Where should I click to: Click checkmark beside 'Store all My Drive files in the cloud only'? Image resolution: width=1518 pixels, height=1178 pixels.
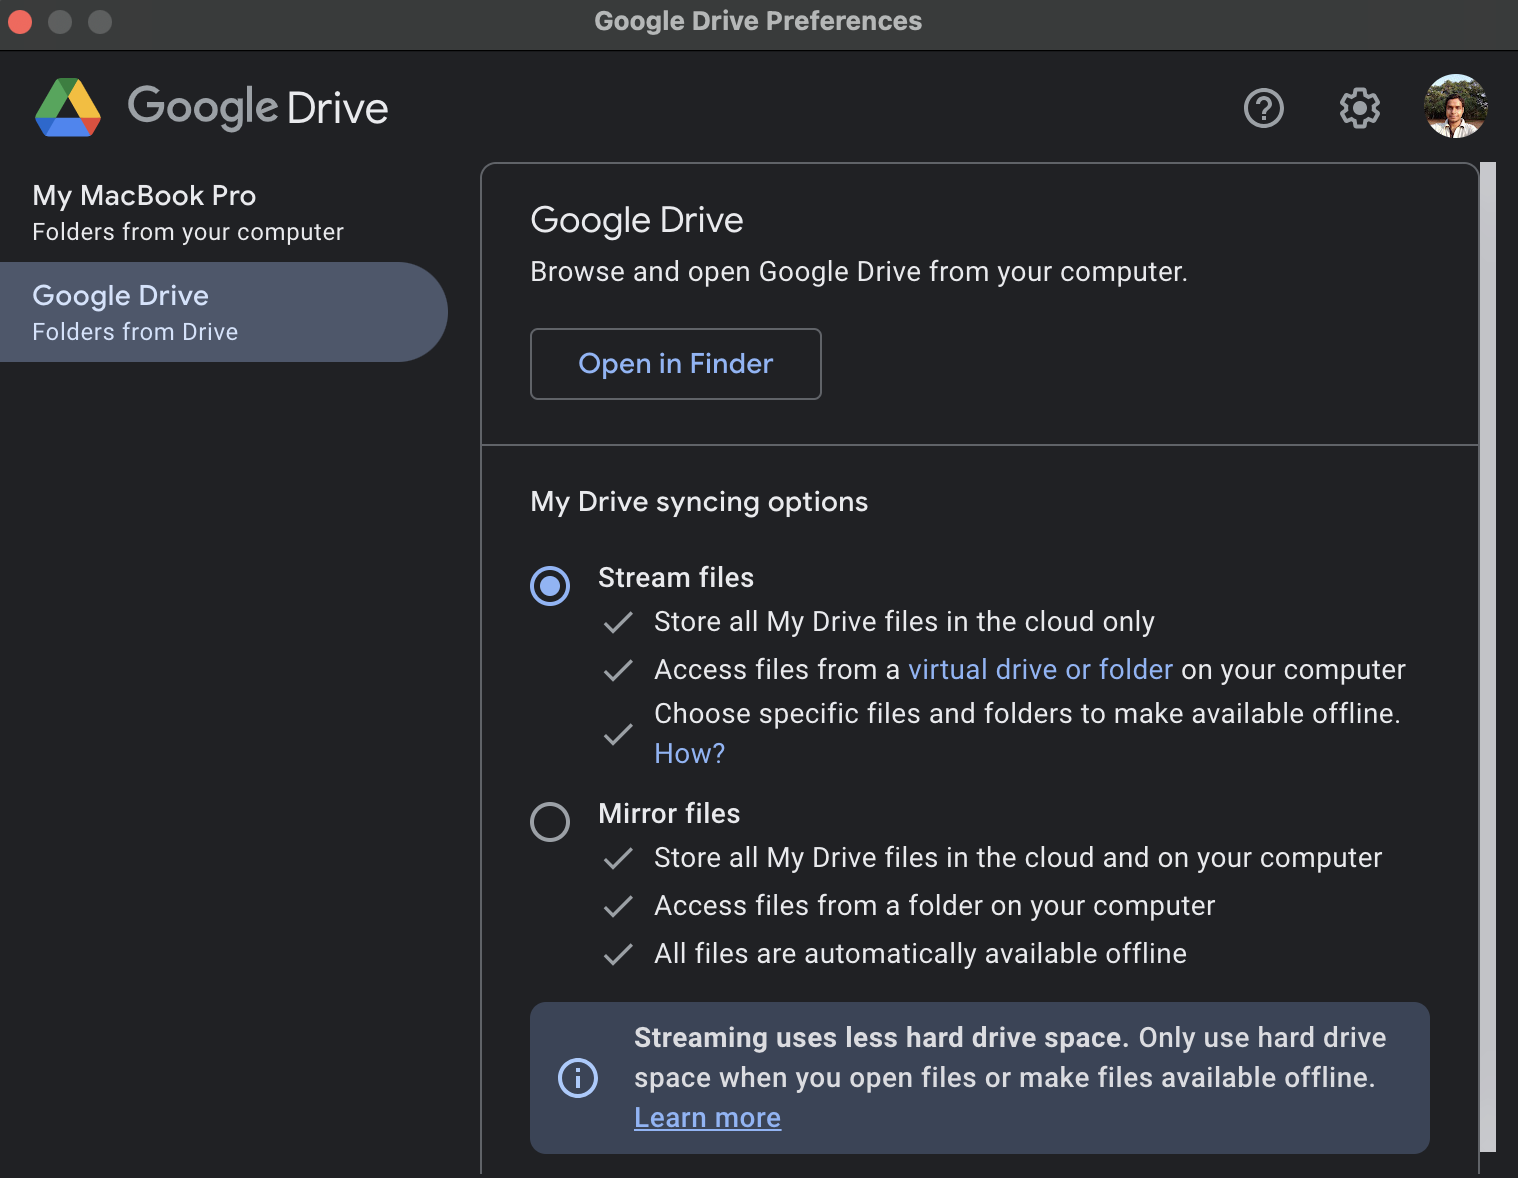[x=618, y=623]
